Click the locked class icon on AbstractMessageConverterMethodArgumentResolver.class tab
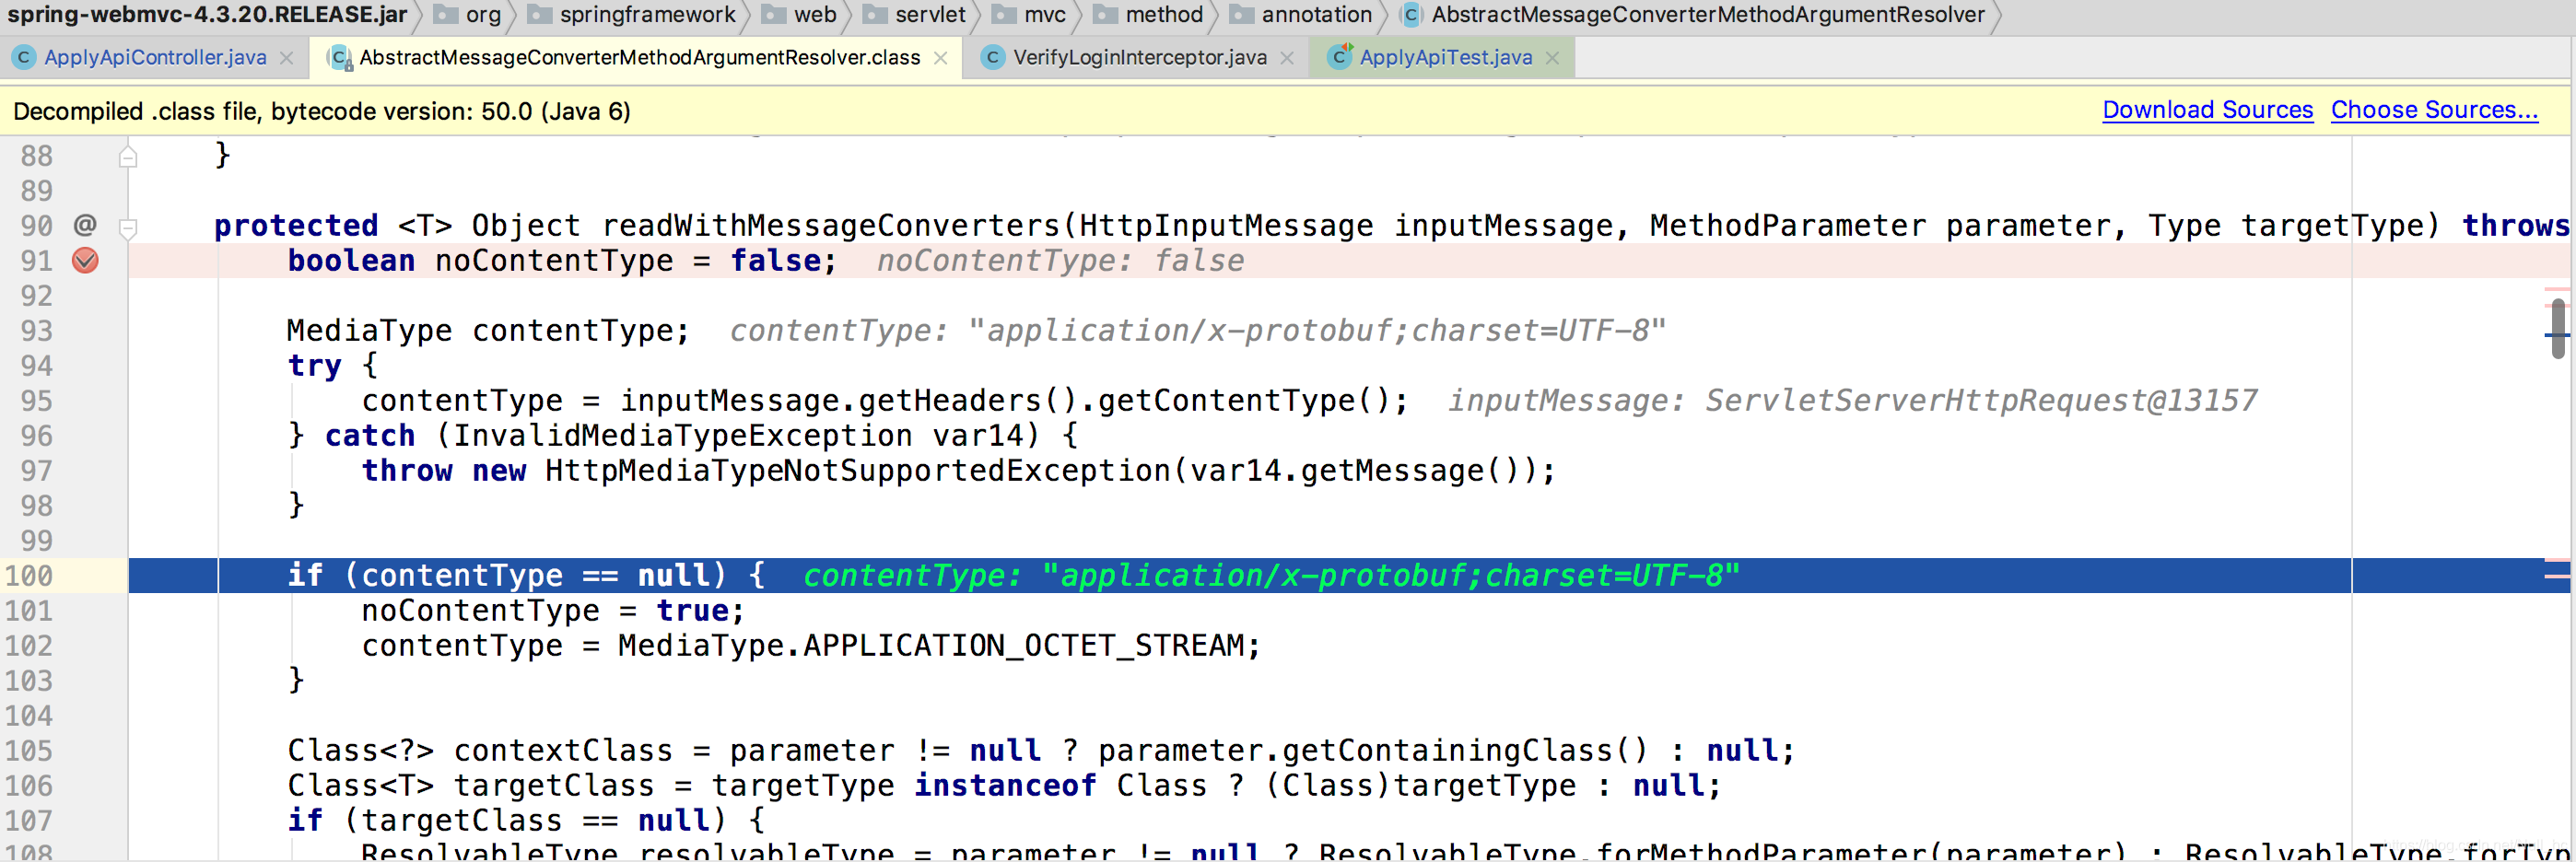 click(x=340, y=58)
